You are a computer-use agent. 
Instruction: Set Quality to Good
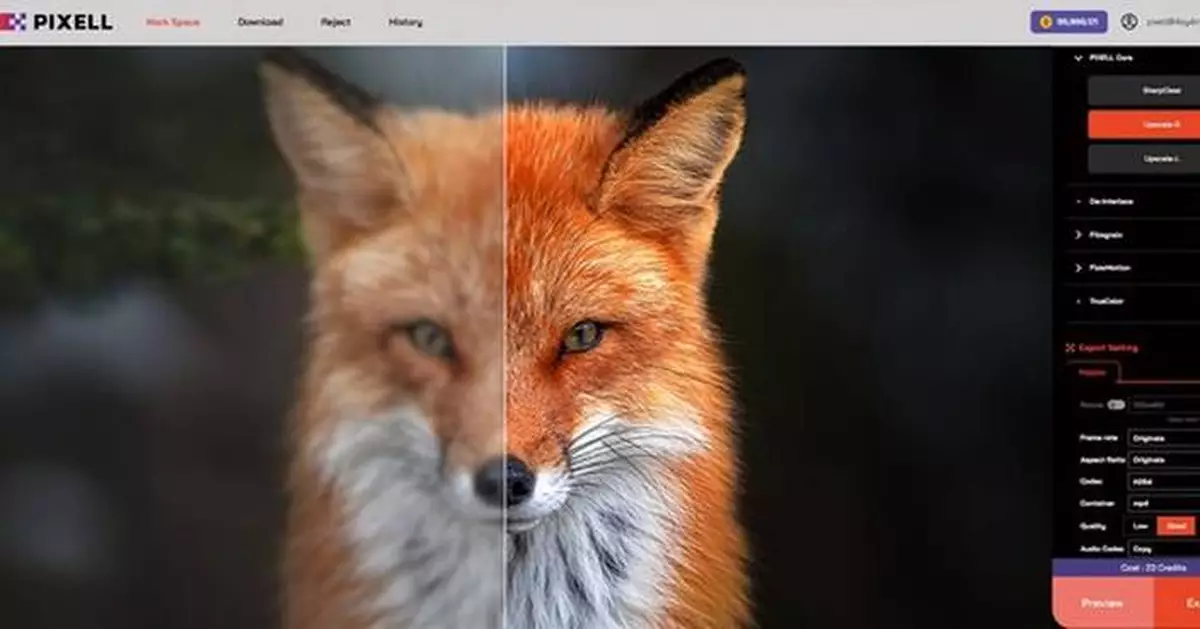pos(1176,526)
